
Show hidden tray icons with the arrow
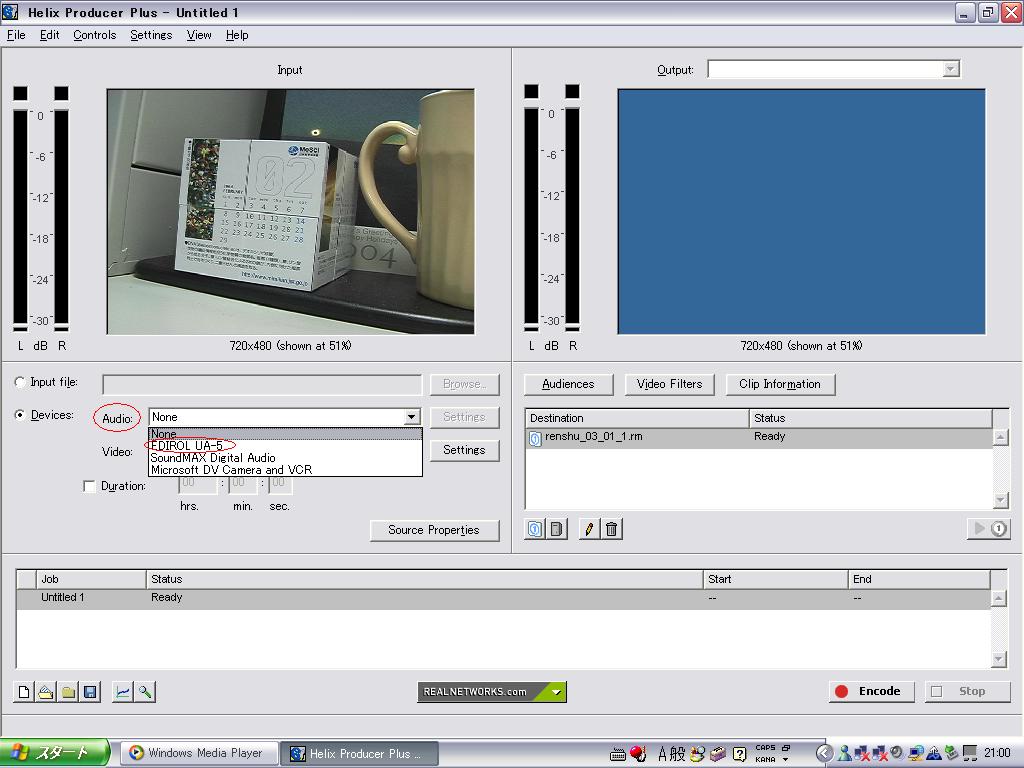point(824,754)
